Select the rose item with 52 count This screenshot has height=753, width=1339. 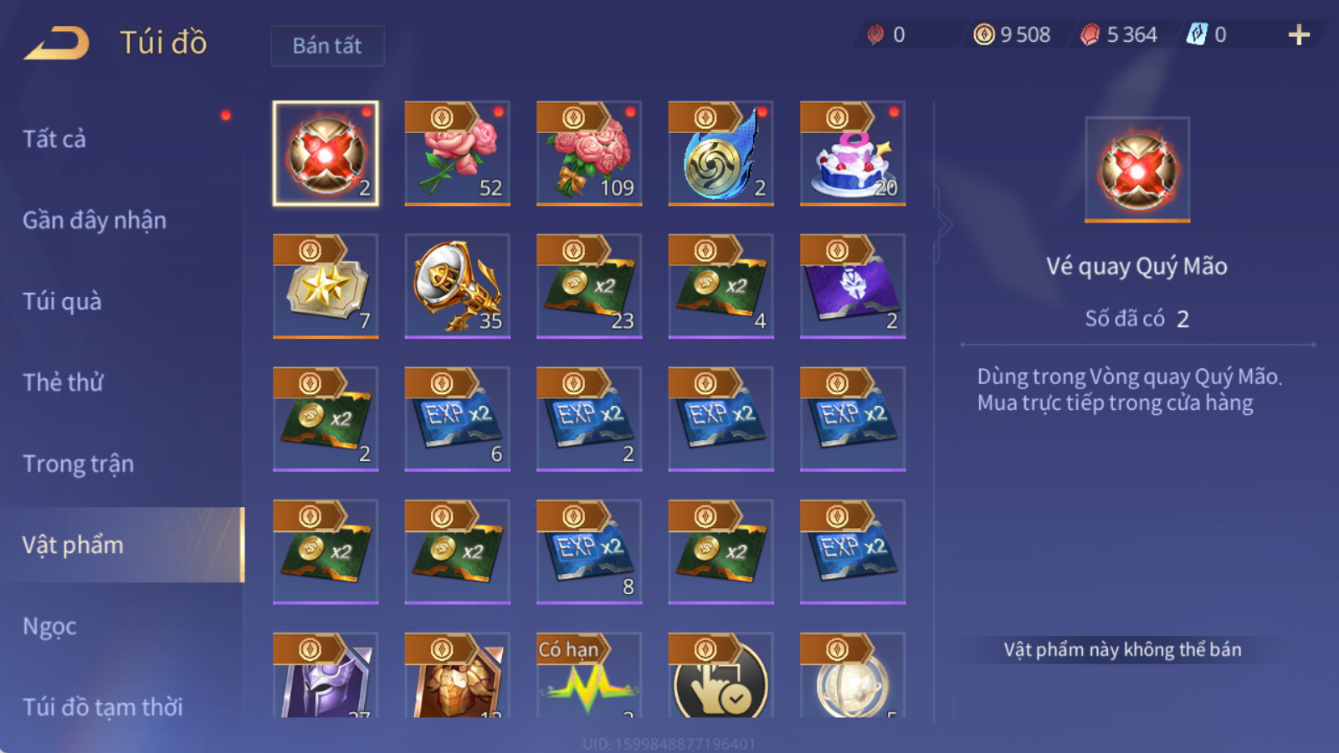(457, 154)
